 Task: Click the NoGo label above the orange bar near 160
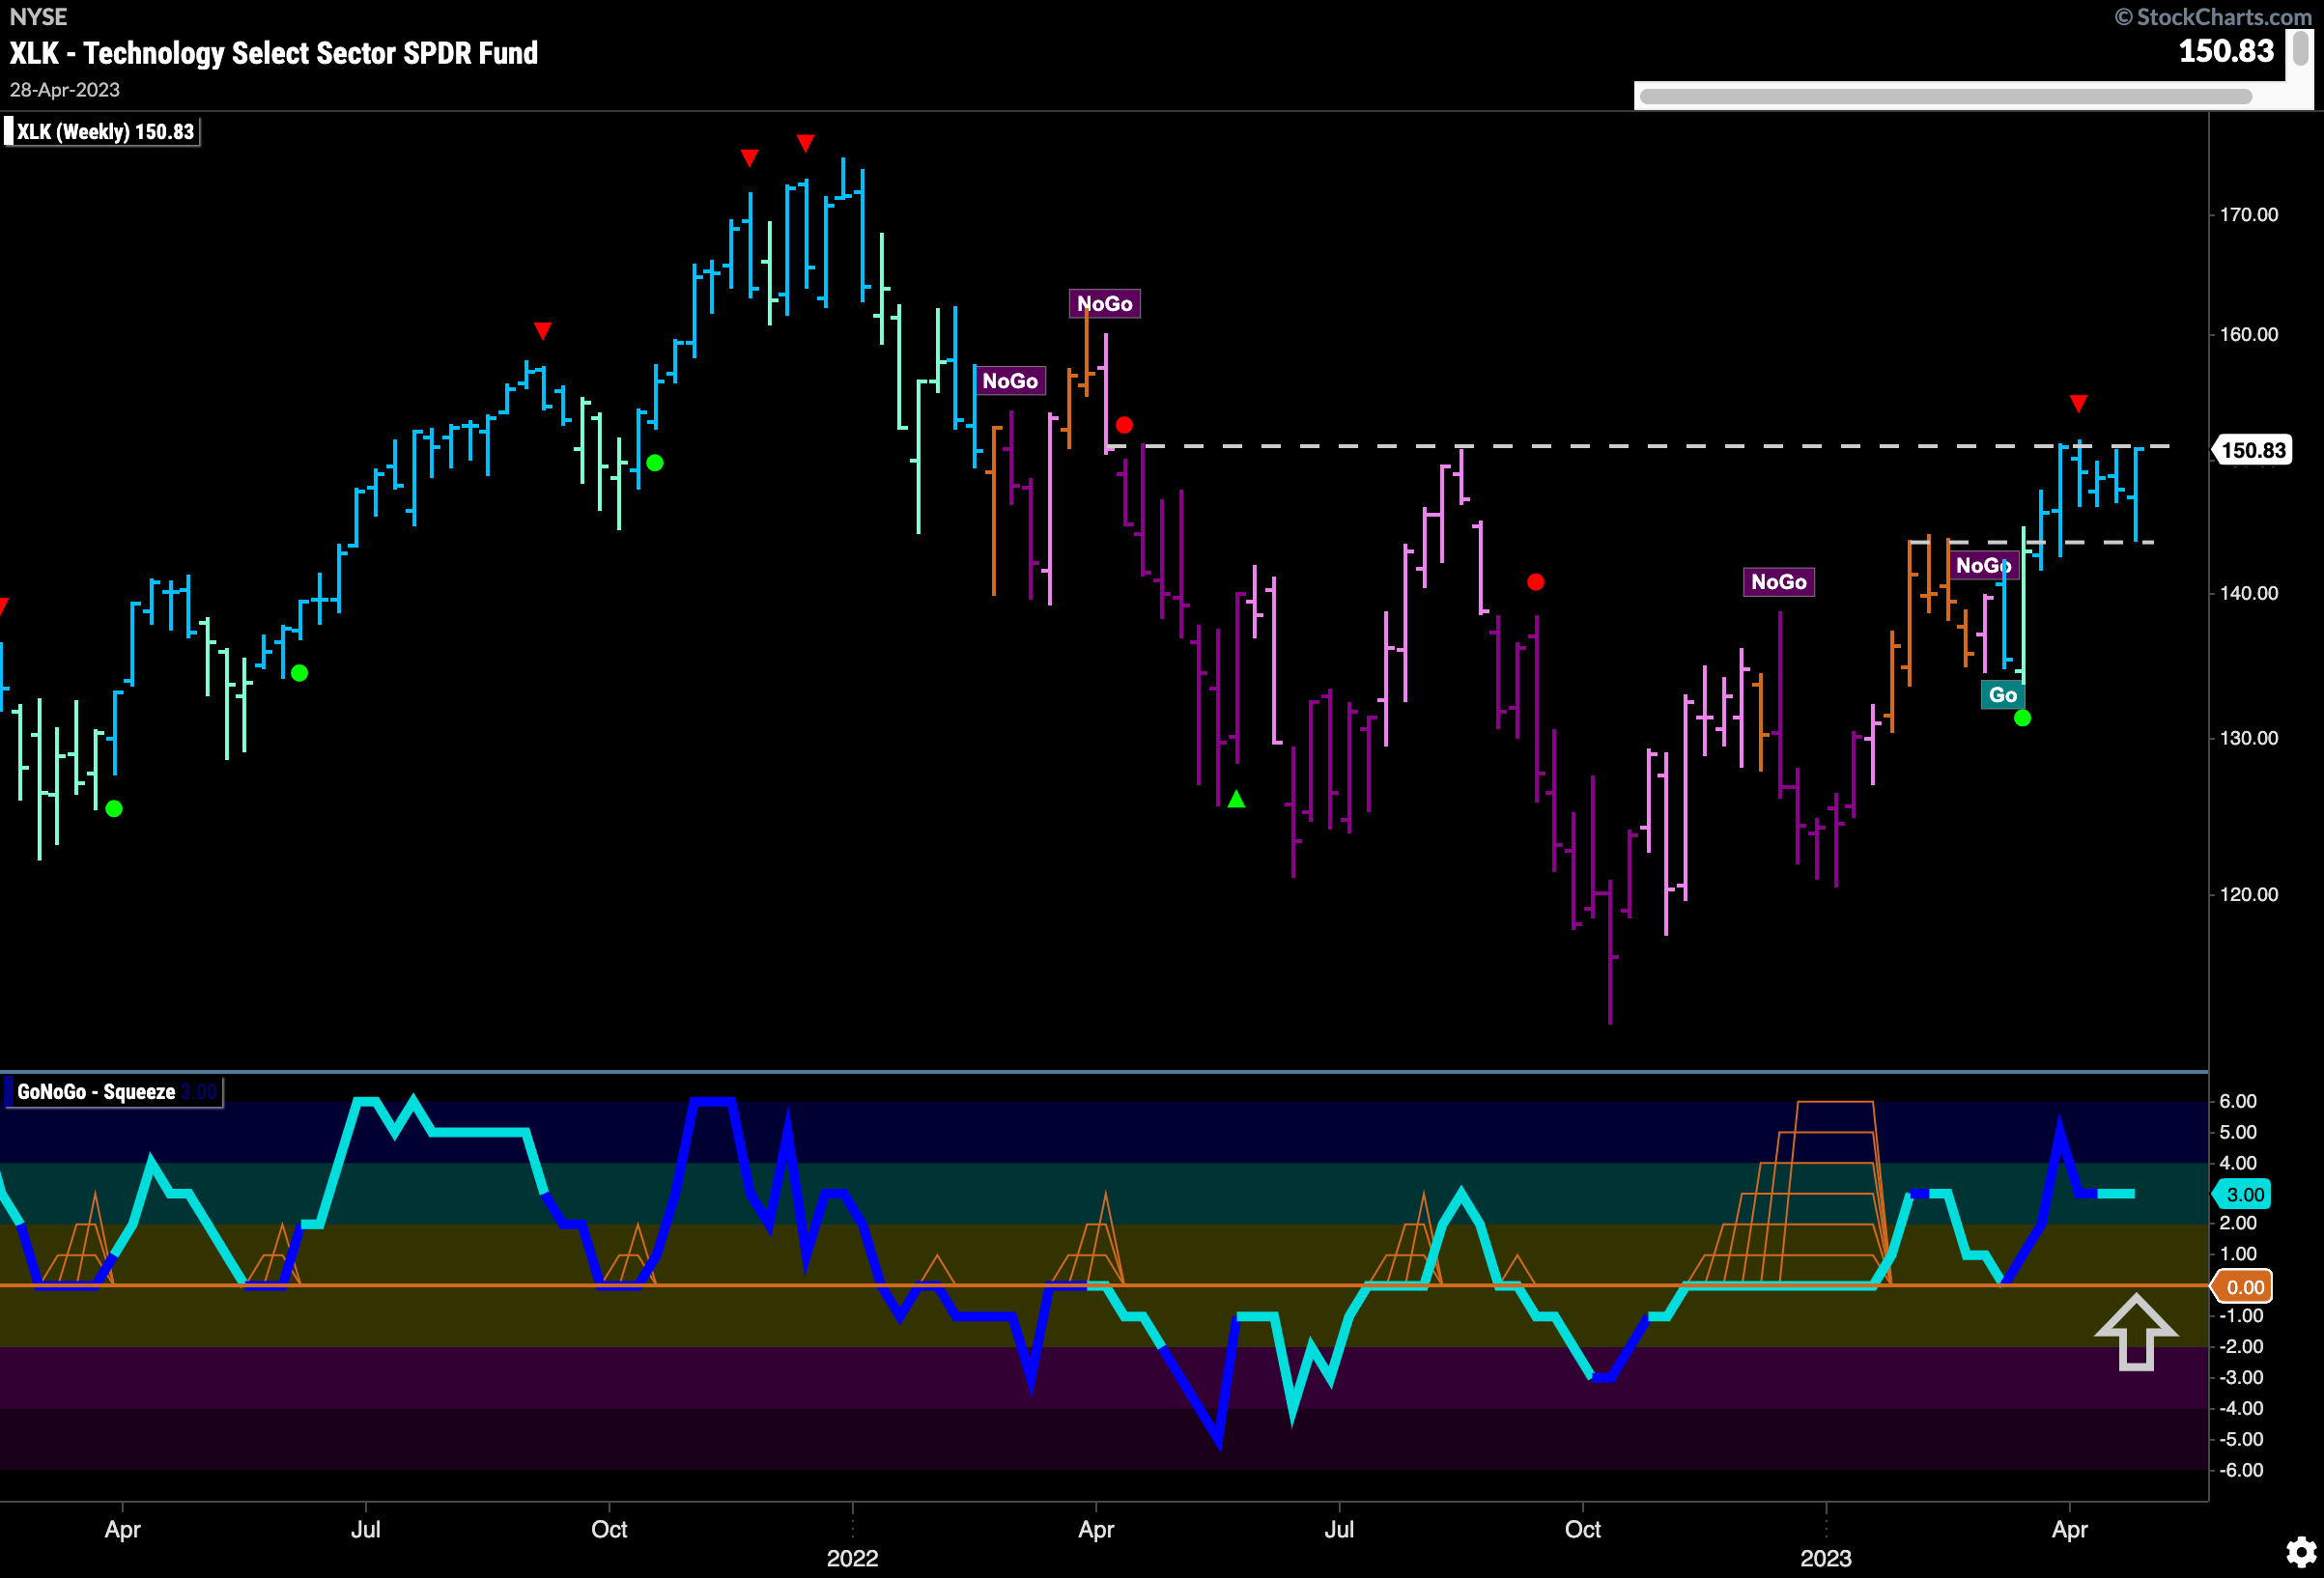1104,304
